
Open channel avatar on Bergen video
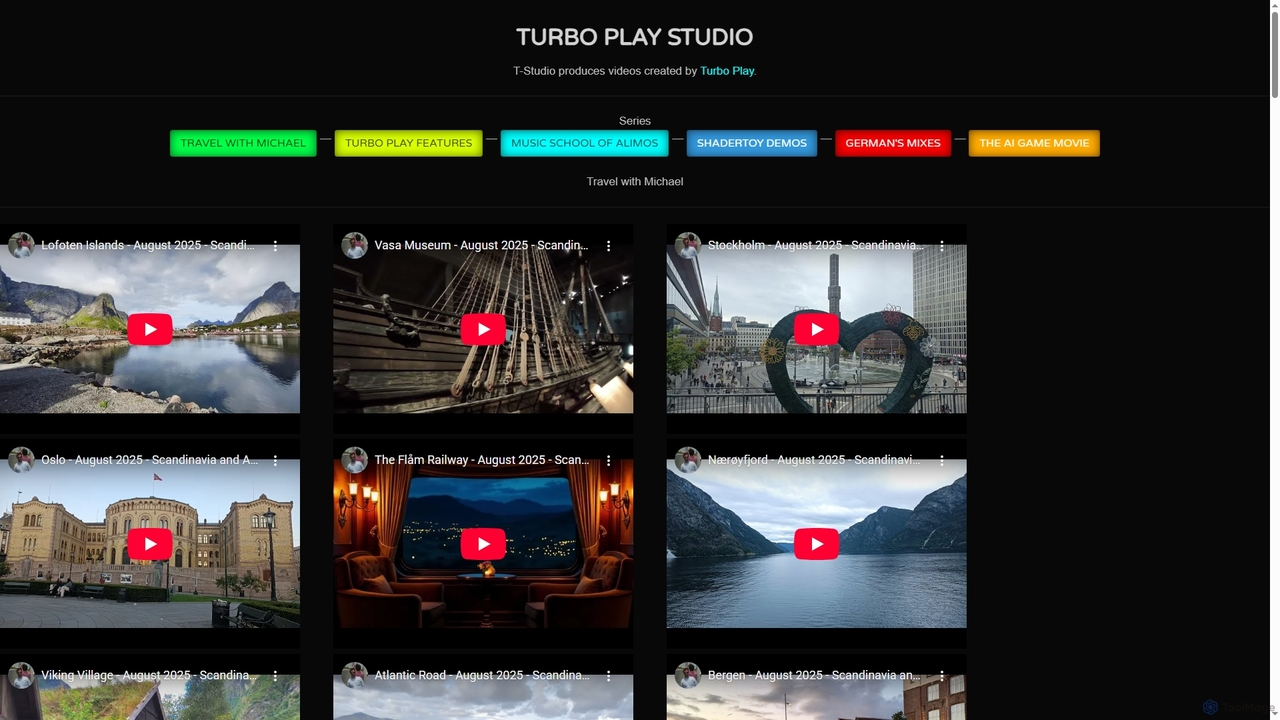(x=687, y=675)
